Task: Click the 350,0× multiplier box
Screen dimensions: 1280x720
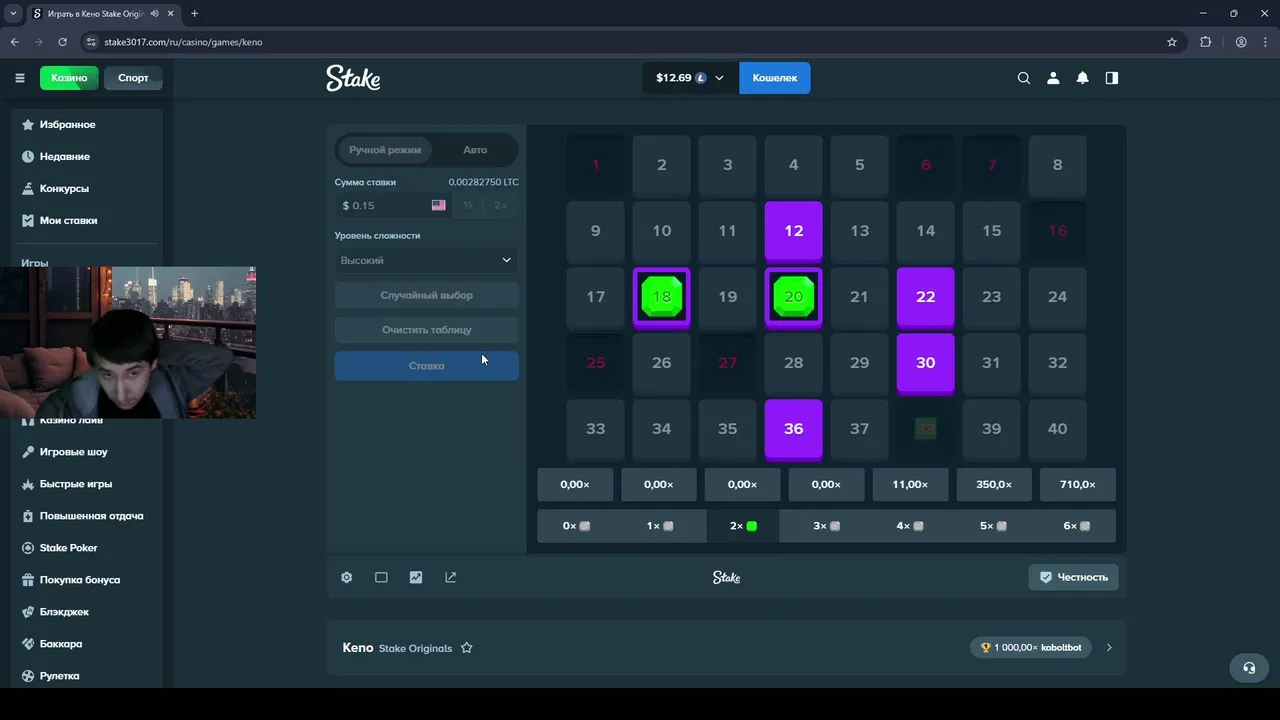Action: coord(994,484)
